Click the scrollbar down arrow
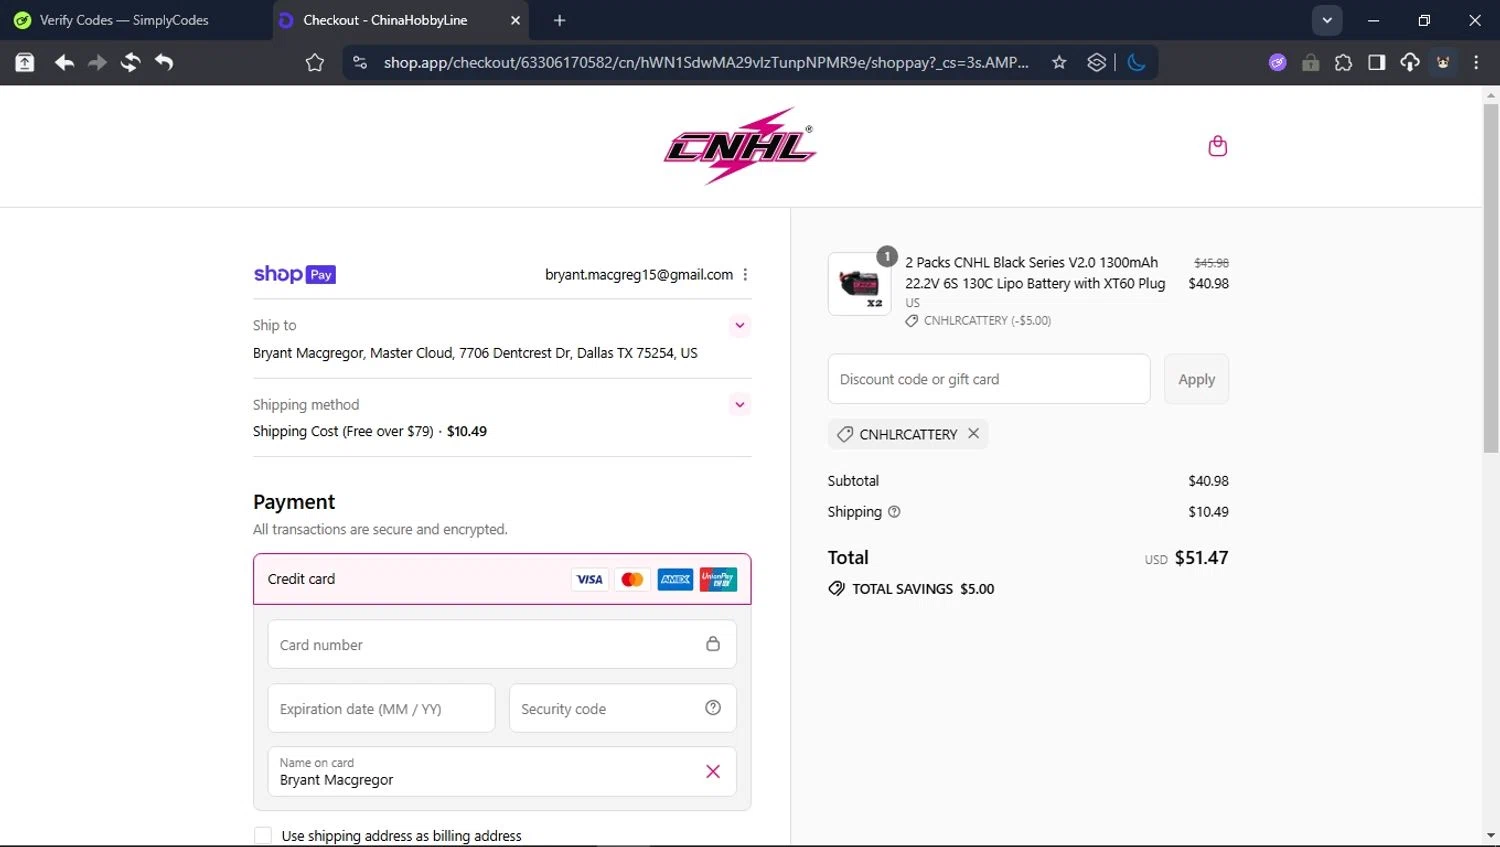This screenshot has height=847, width=1500. 1491,836
